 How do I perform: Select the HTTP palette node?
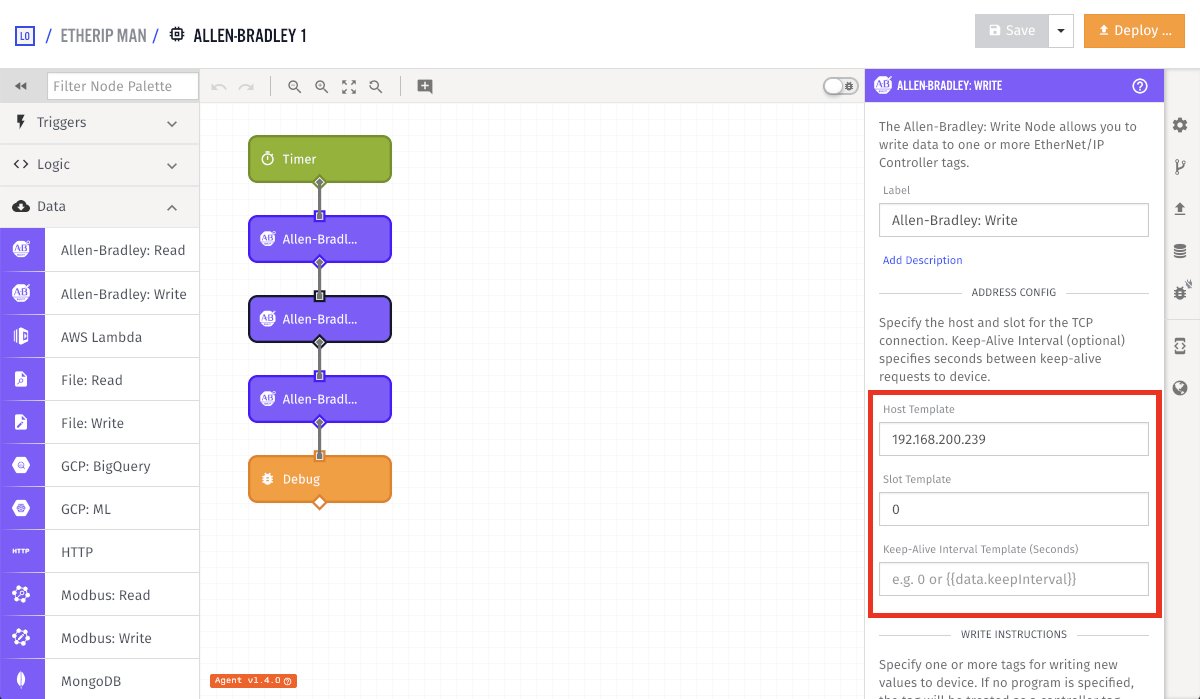click(100, 552)
